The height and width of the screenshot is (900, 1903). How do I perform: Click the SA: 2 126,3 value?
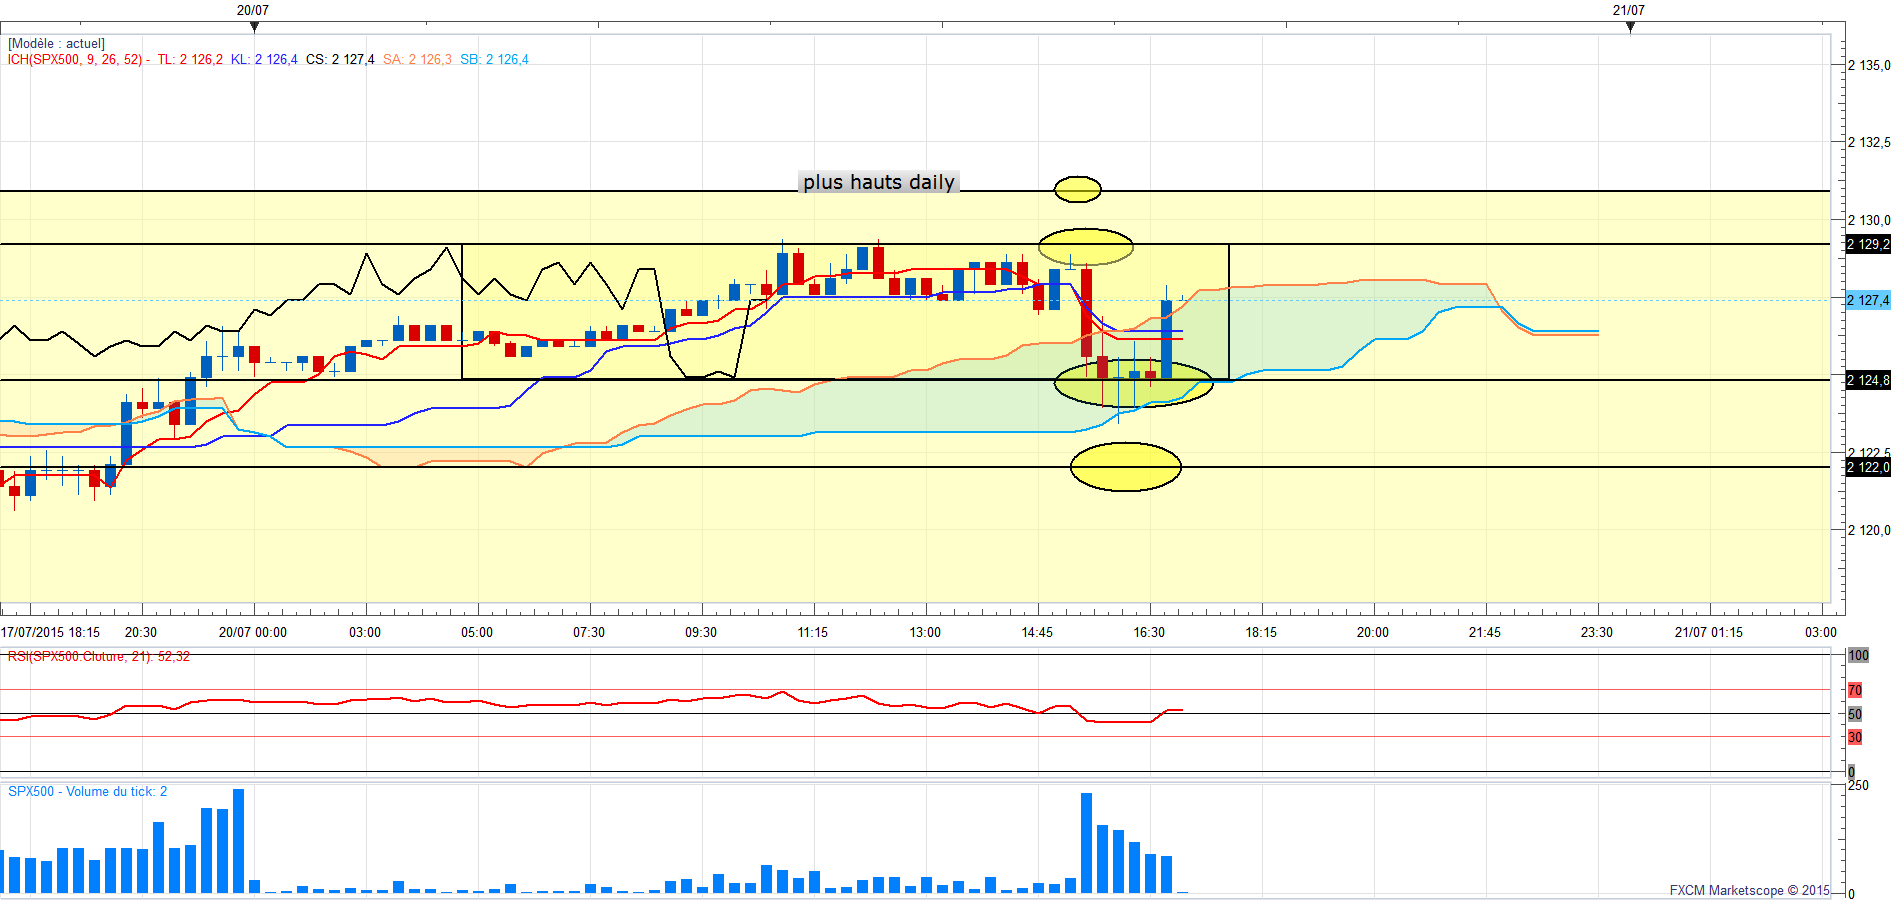click(417, 60)
